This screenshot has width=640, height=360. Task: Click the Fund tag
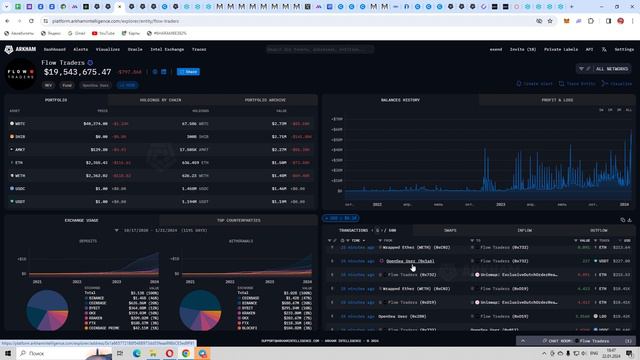[x=67, y=85]
